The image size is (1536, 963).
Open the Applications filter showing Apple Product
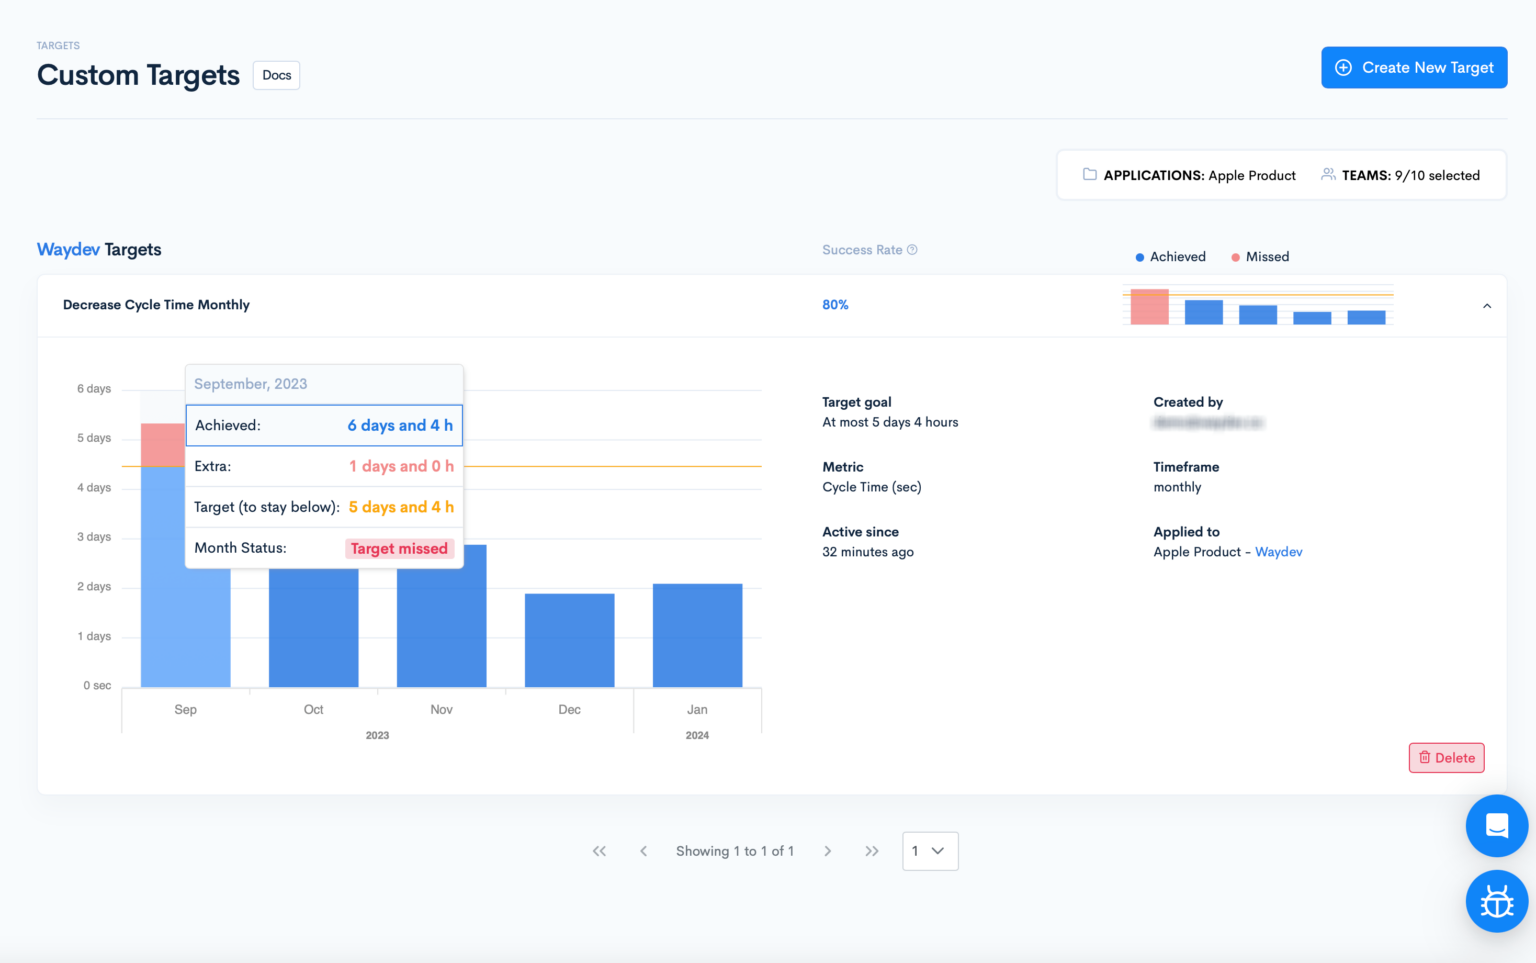pos(1190,174)
